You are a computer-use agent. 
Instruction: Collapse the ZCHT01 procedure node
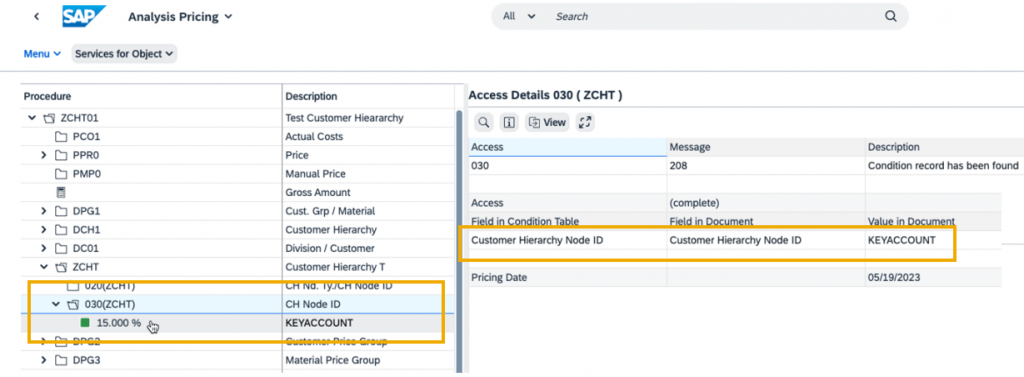pyautogui.click(x=32, y=118)
